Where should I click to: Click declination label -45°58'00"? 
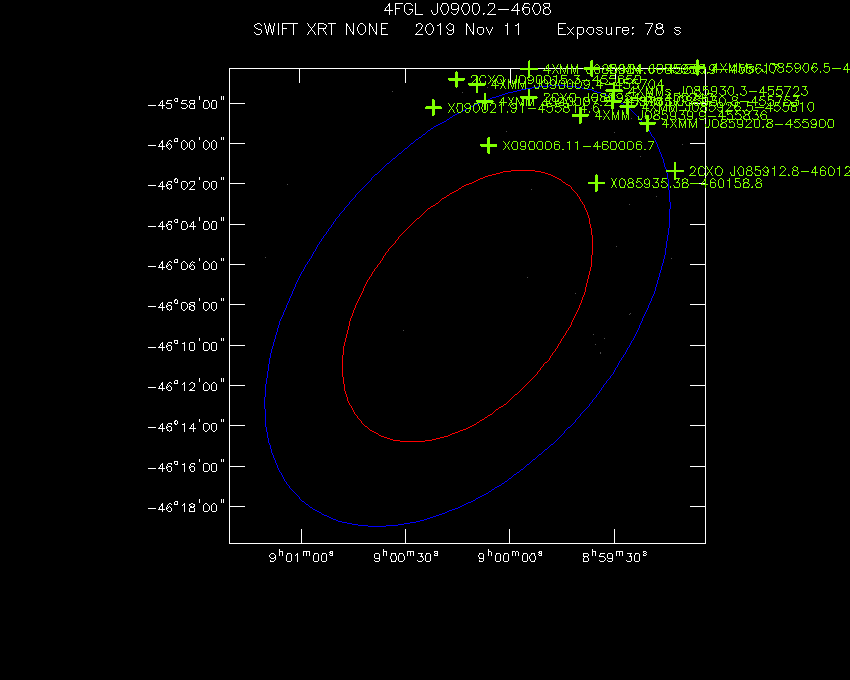tap(186, 104)
